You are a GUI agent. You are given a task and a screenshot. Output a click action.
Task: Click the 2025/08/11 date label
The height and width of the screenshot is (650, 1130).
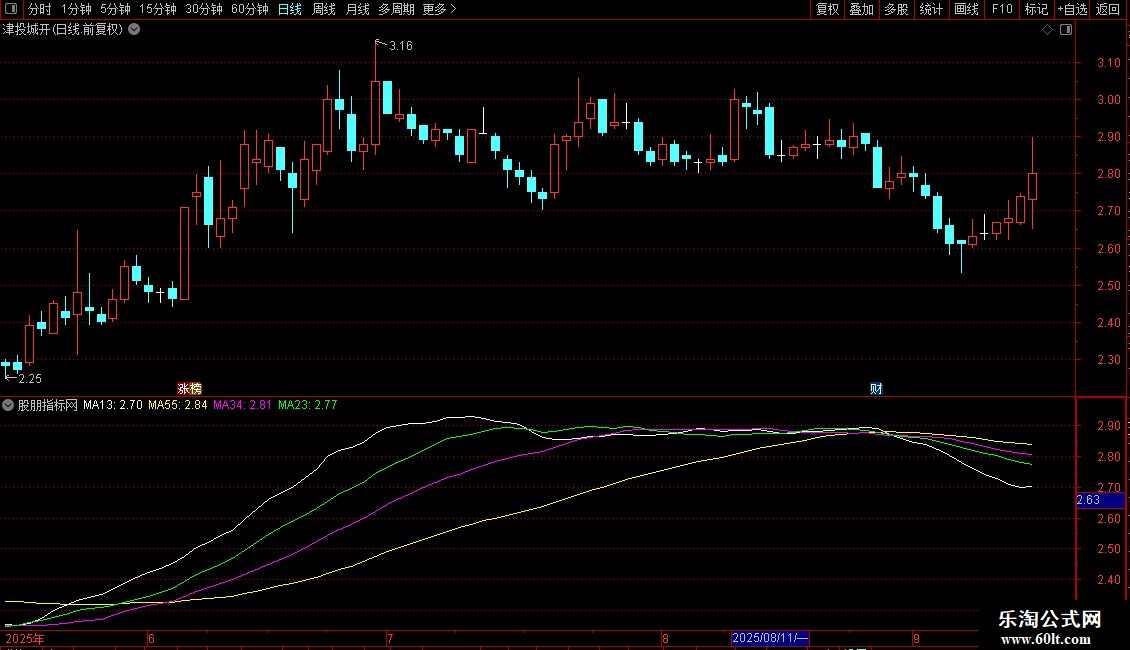[770, 638]
